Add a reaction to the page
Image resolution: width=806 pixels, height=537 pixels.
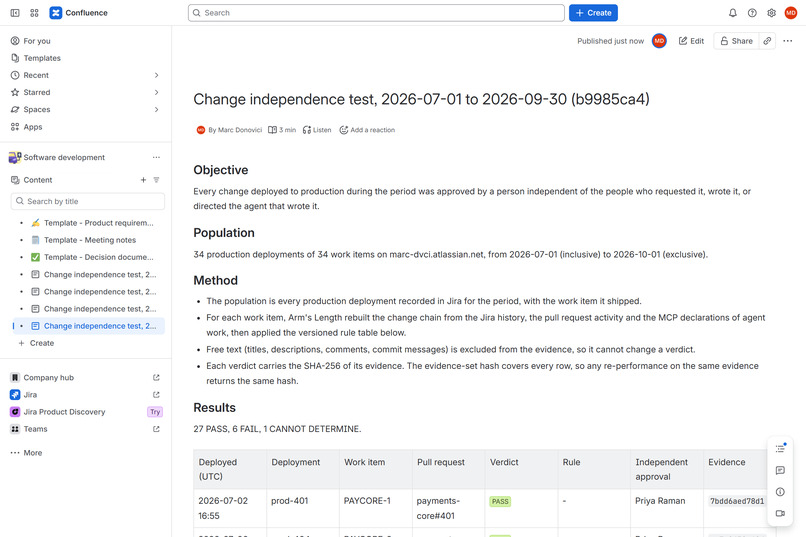pos(367,130)
